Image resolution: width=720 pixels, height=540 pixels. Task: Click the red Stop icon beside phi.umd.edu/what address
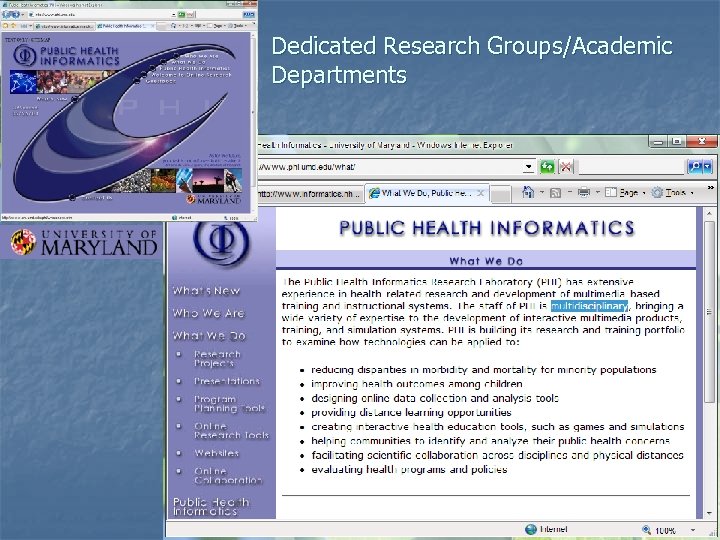566,167
